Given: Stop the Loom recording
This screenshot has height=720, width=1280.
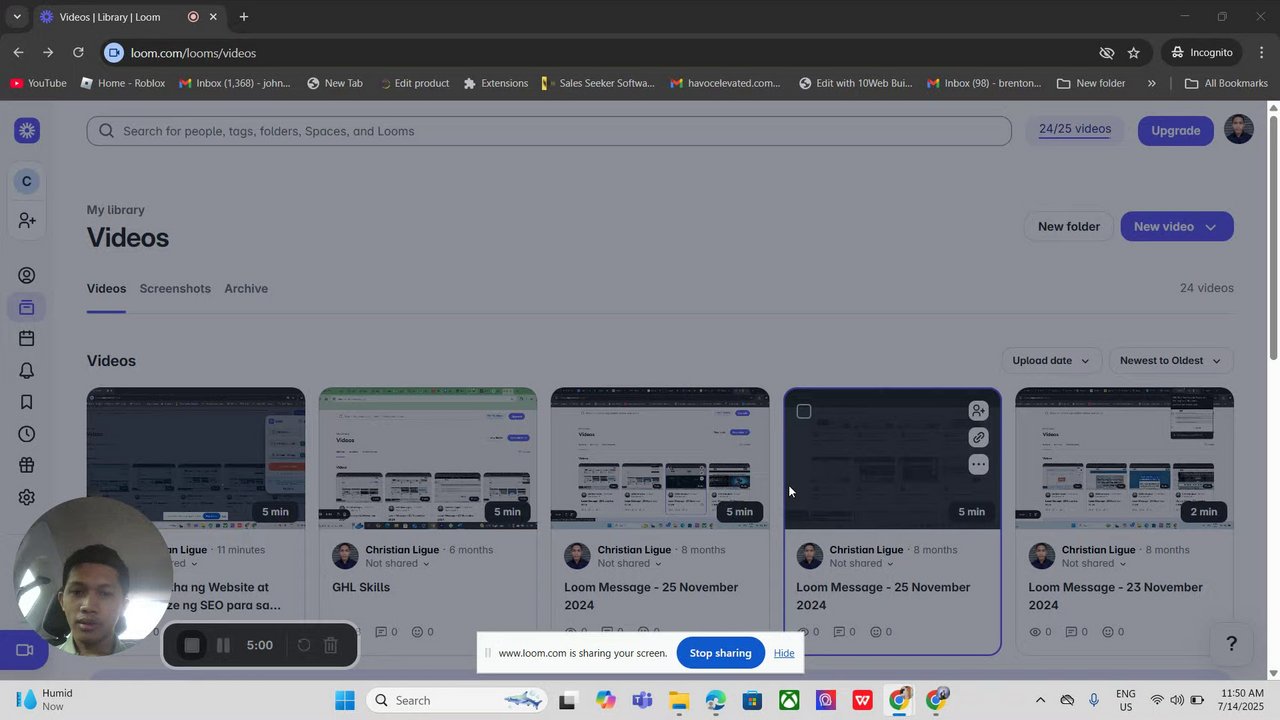Looking at the screenshot, I should click(x=192, y=646).
